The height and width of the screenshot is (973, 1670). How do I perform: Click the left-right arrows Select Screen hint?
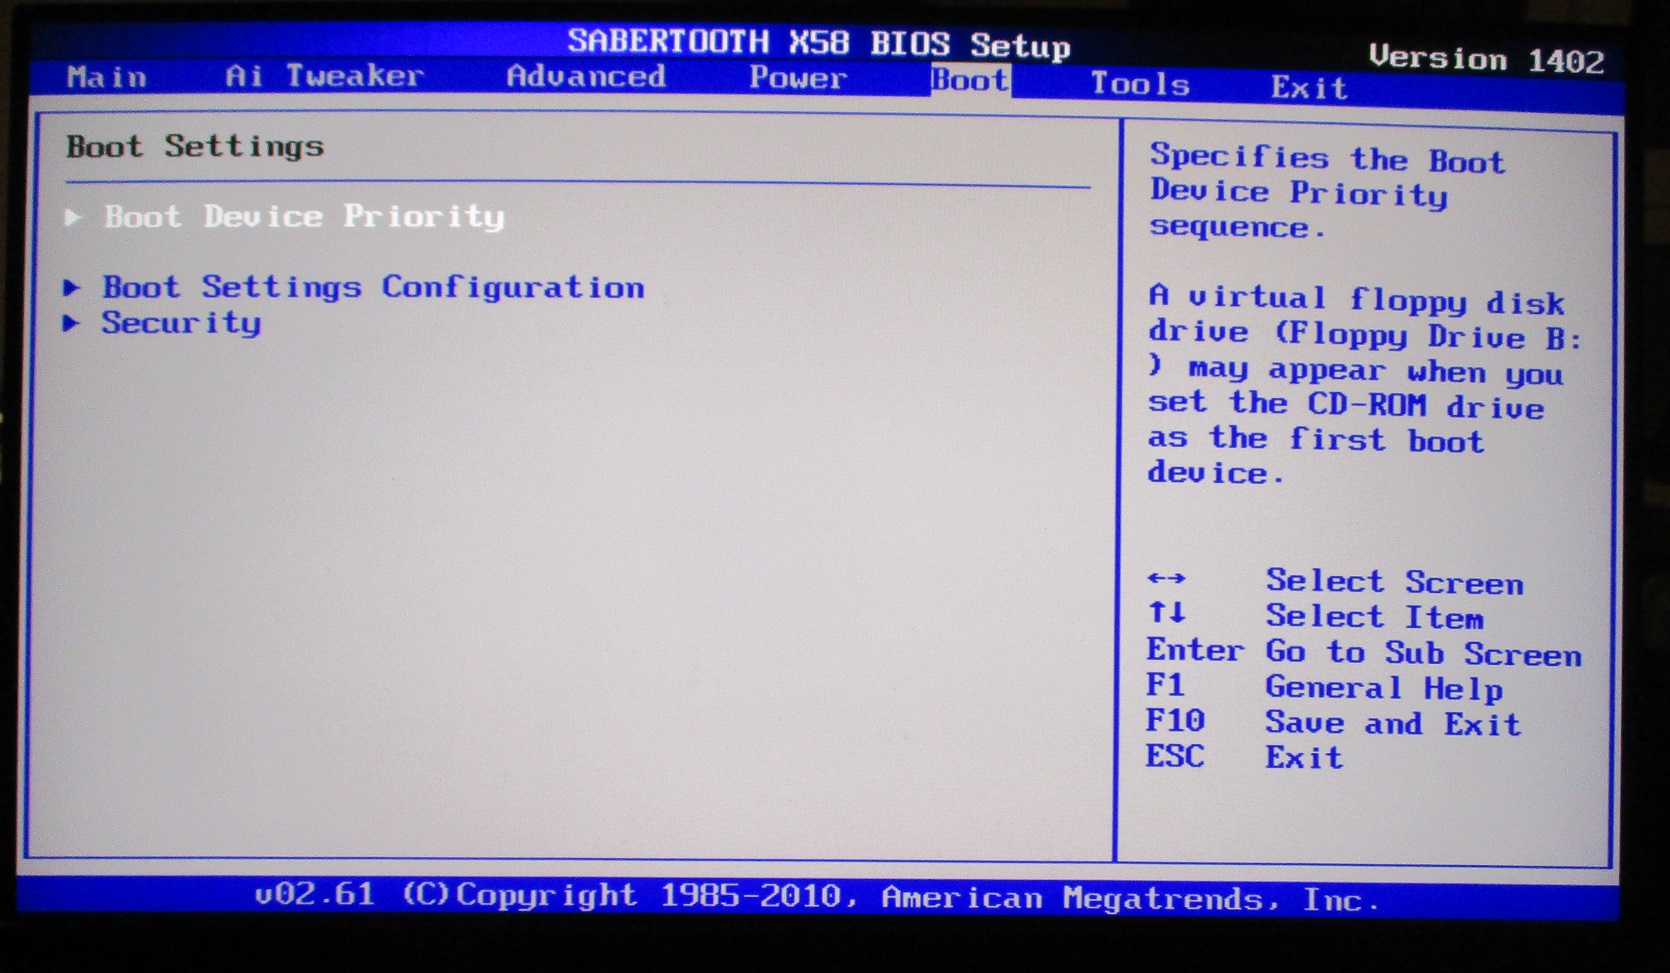click(1335, 581)
